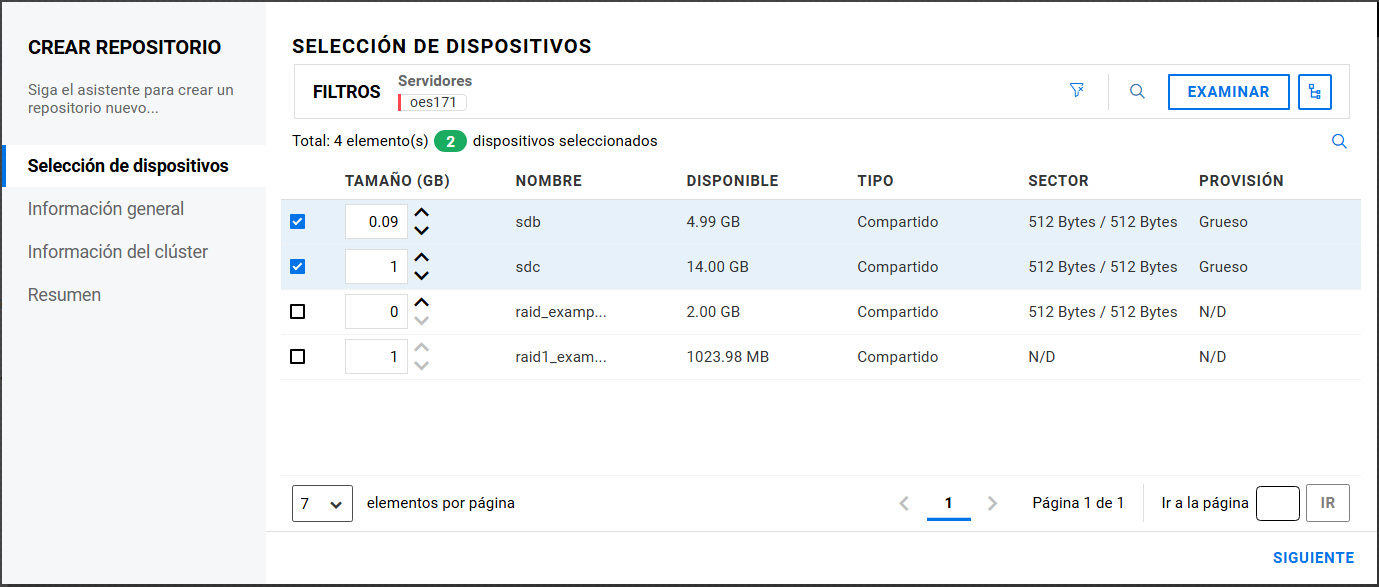Increase raid_examp size with the up arrow

pyautogui.click(x=422, y=303)
